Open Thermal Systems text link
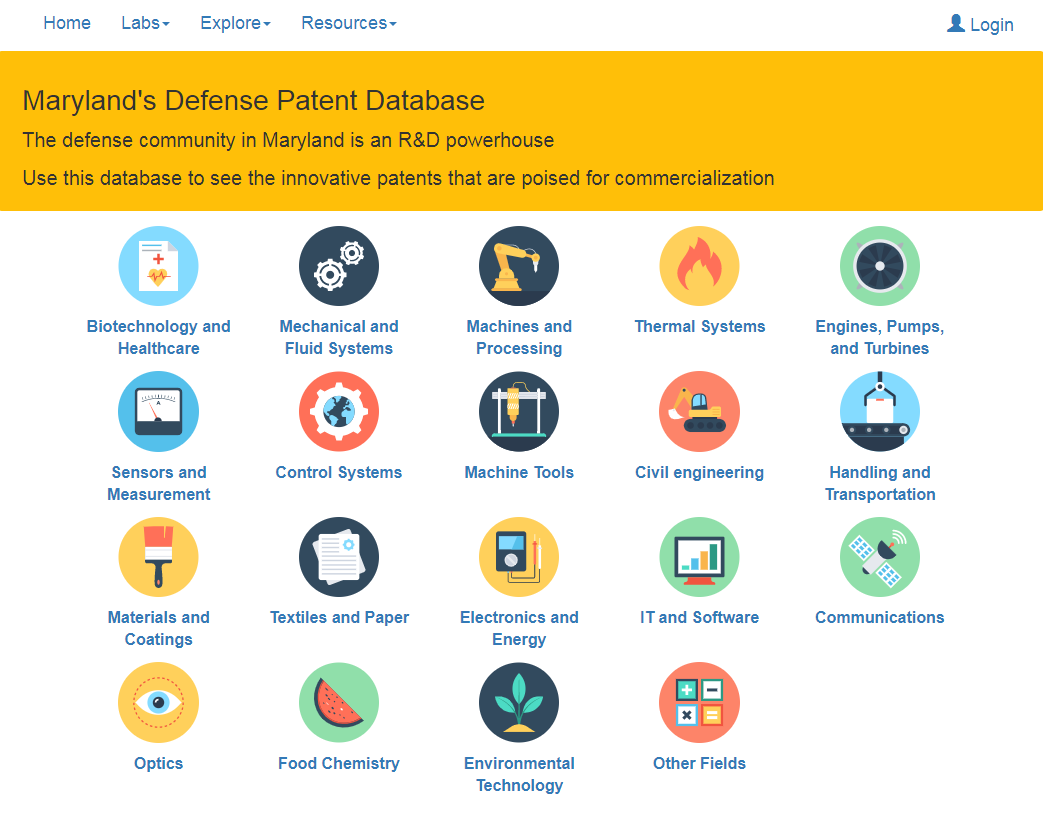Viewport: 1043px width, 814px height. [699, 327]
